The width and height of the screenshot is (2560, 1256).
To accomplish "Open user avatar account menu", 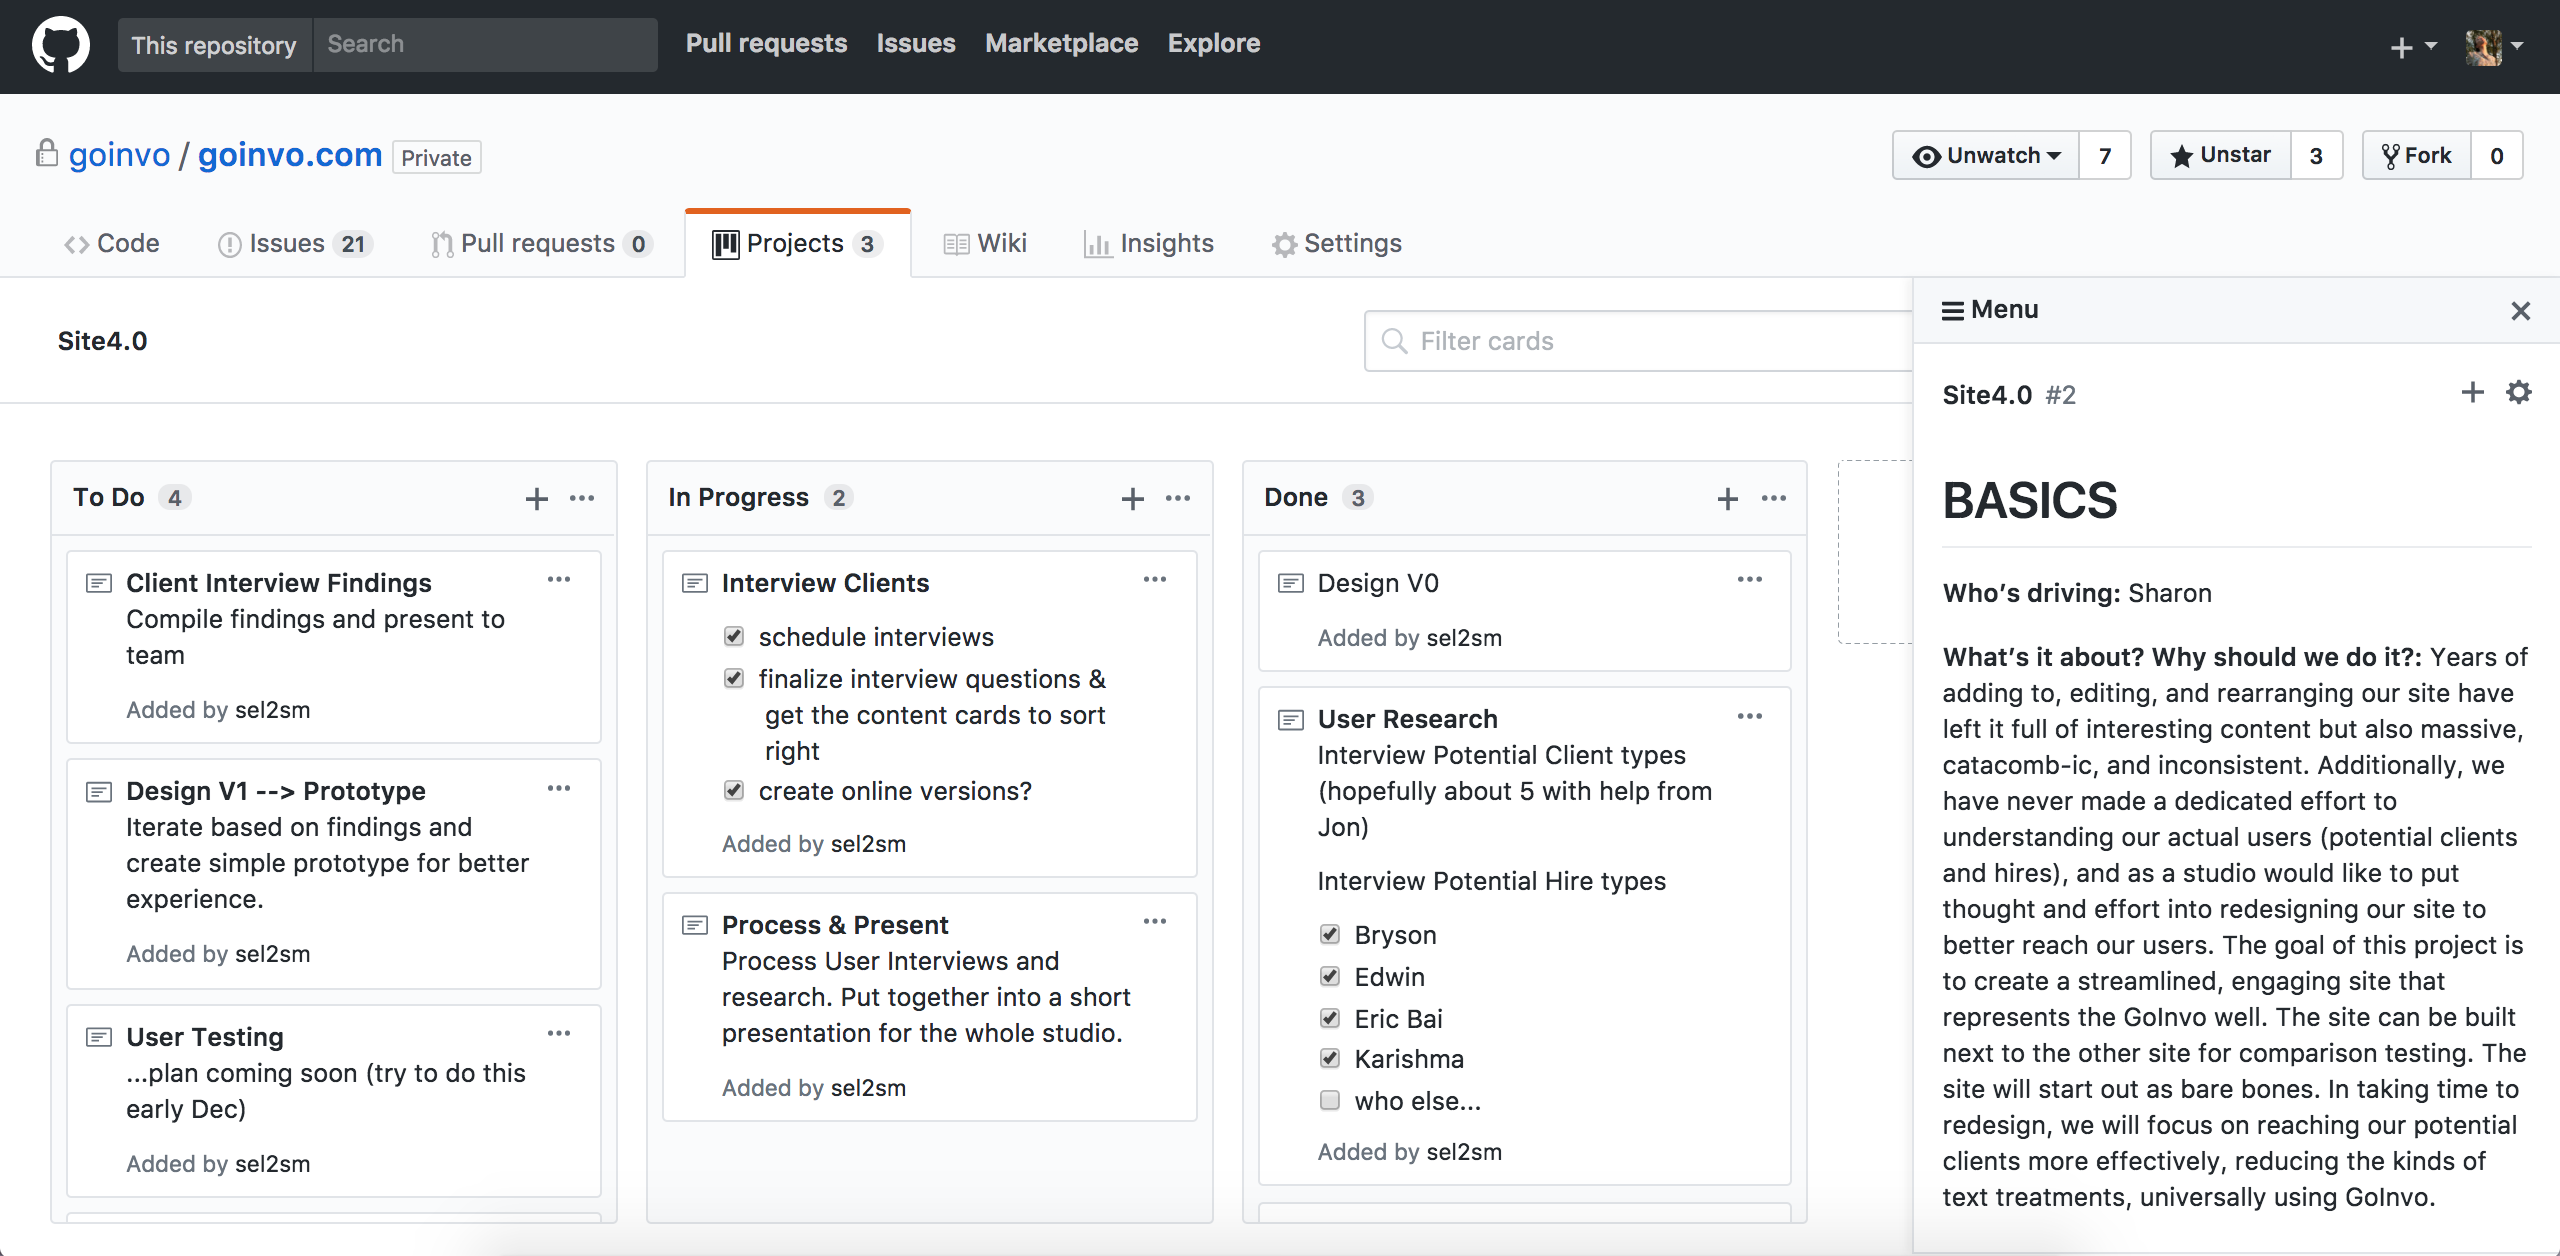I will pyautogui.click(x=2494, y=47).
